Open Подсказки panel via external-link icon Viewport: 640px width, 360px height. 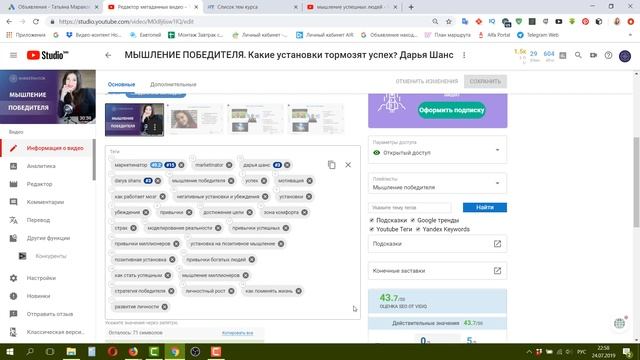coord(497,244)
